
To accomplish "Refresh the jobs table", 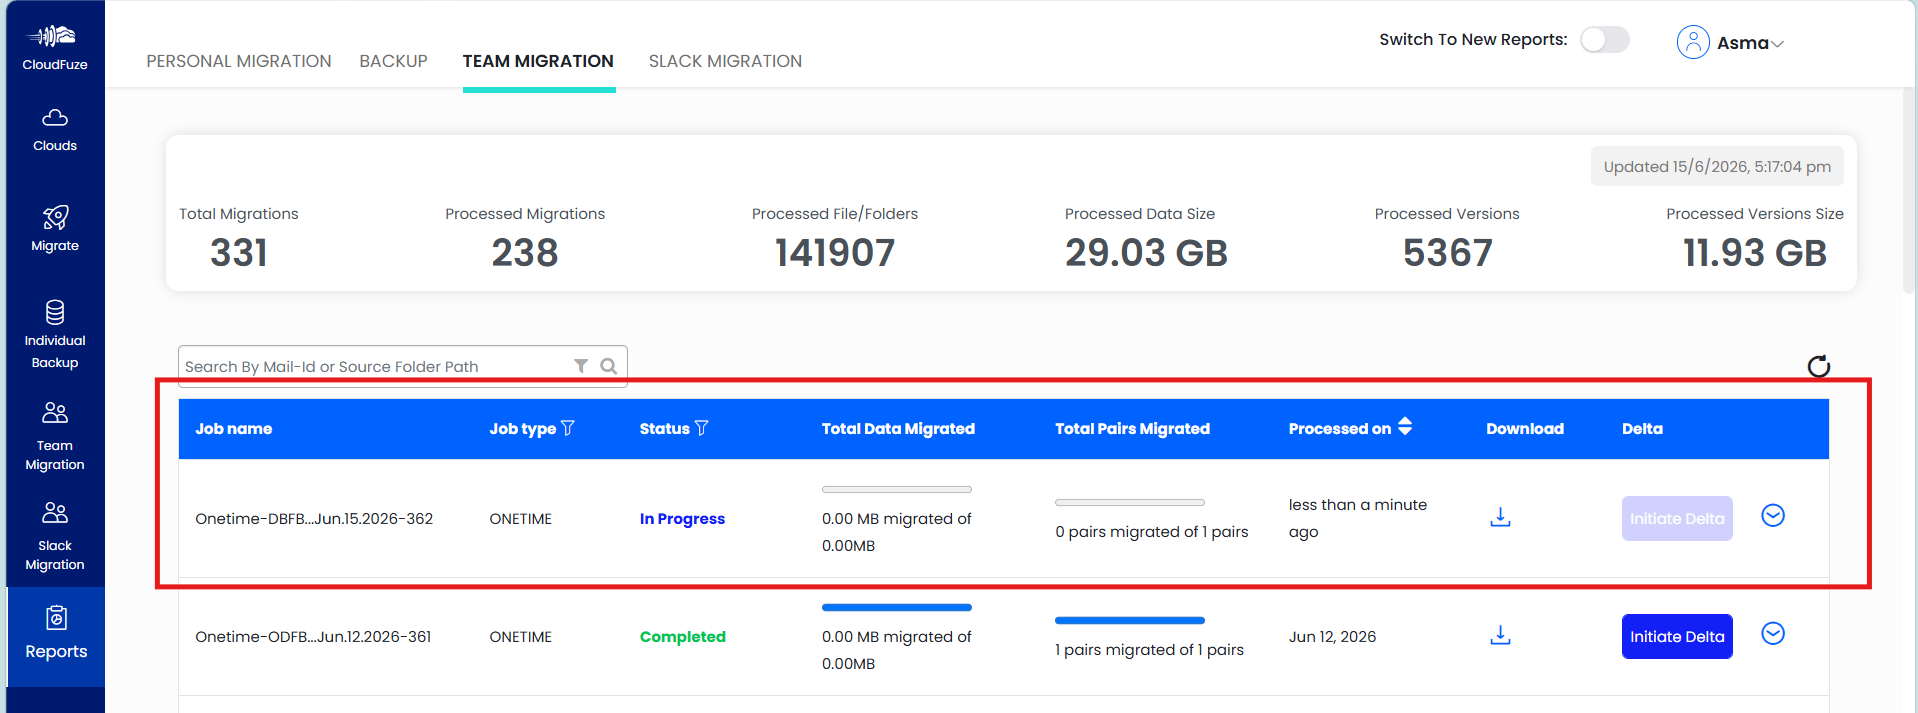I will tap(1818, 366).
